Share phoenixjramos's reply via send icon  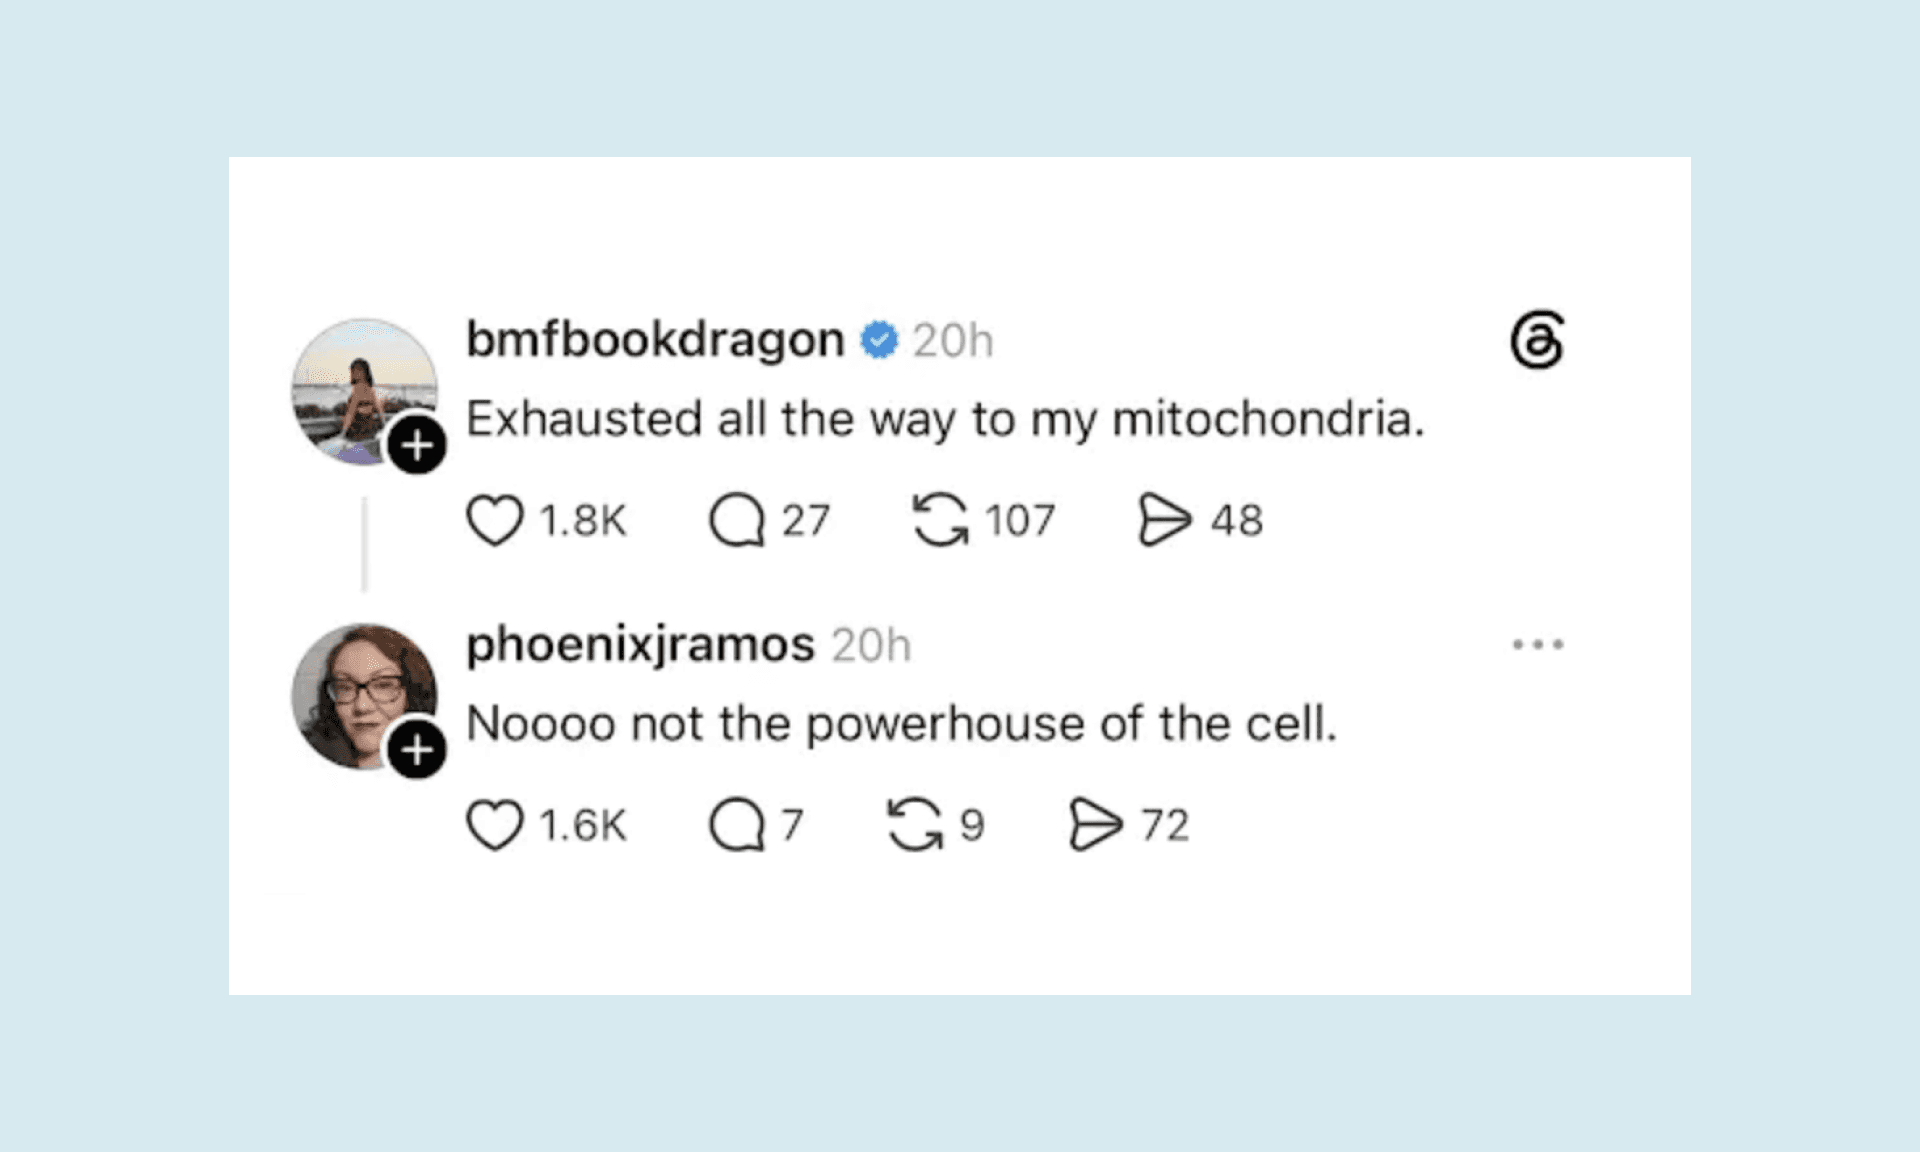click(1096, 825)
